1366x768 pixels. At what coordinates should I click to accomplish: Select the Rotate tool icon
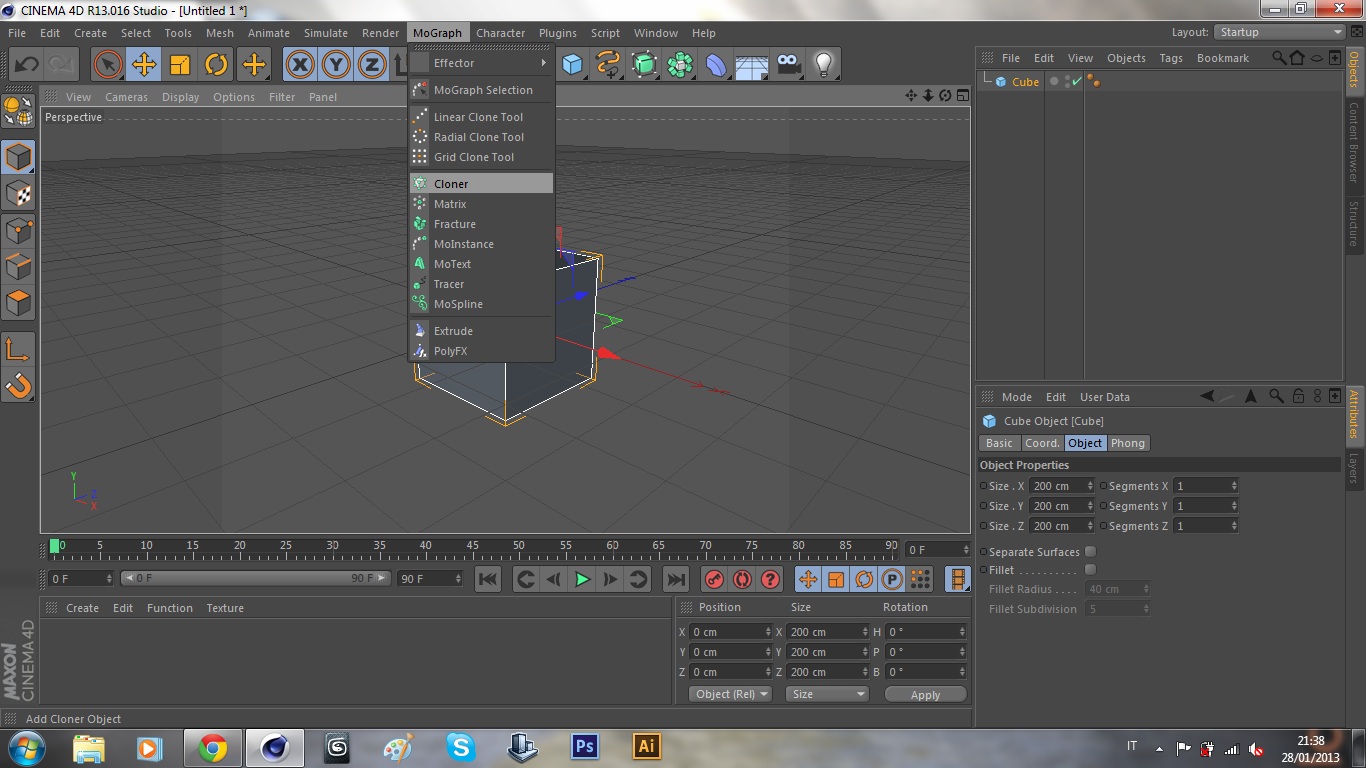216,65
